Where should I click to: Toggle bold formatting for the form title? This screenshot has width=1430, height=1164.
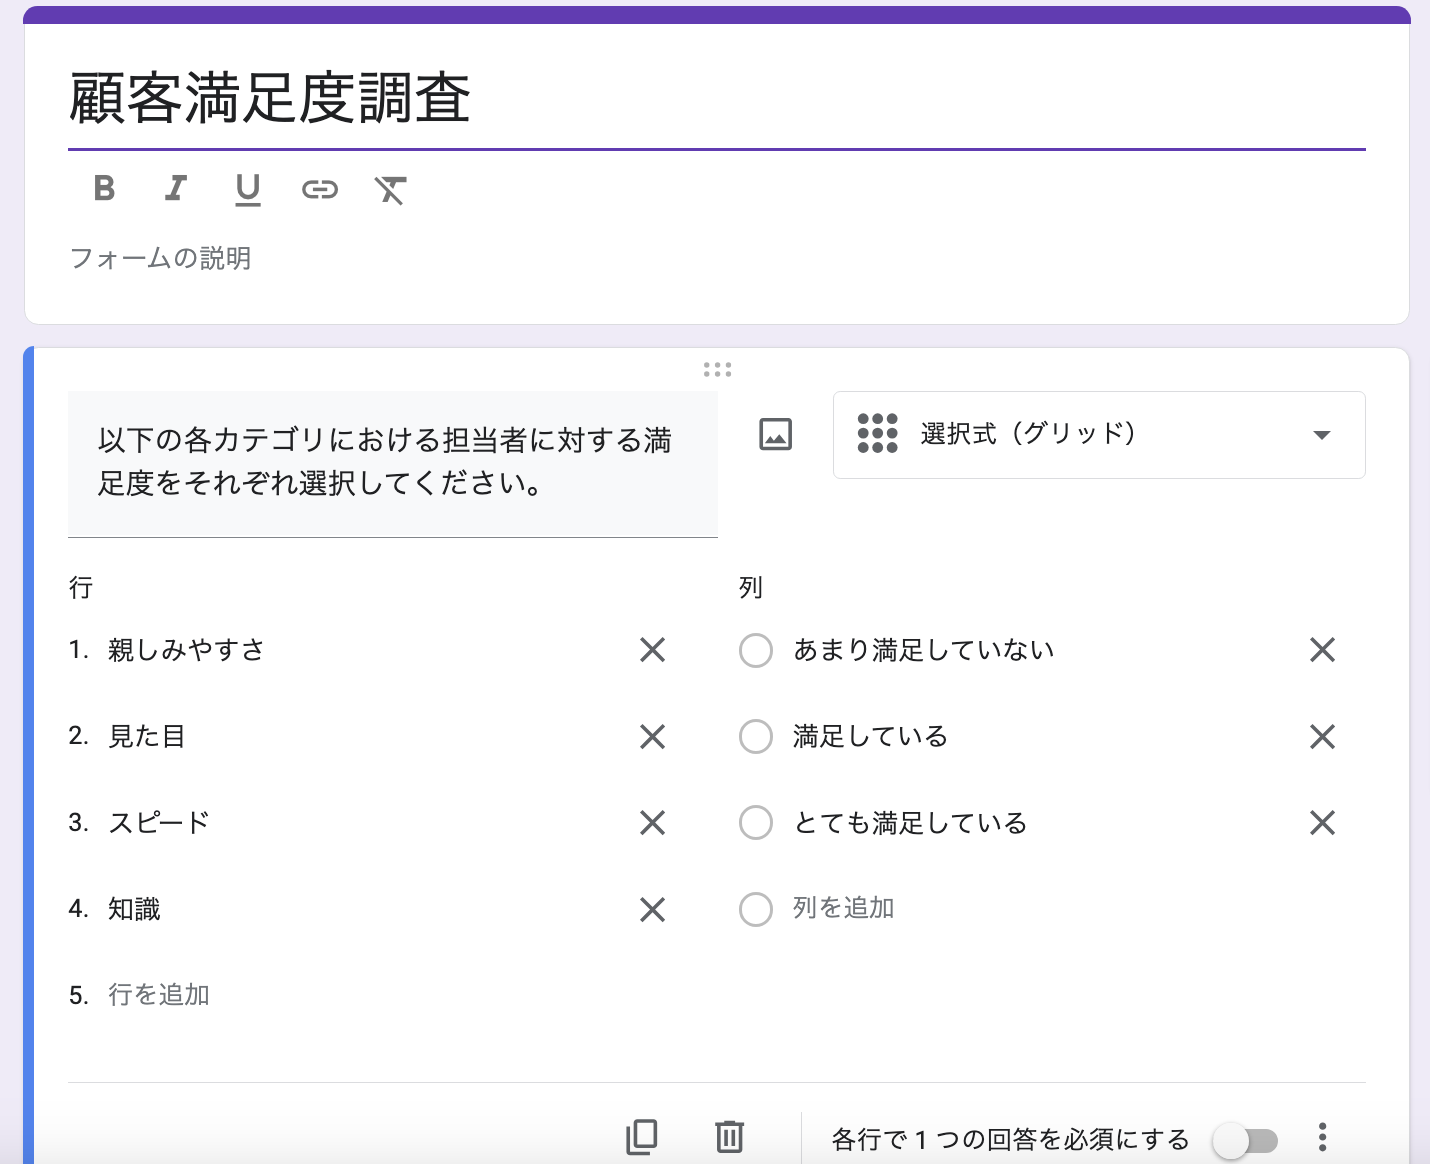point(104,188)
